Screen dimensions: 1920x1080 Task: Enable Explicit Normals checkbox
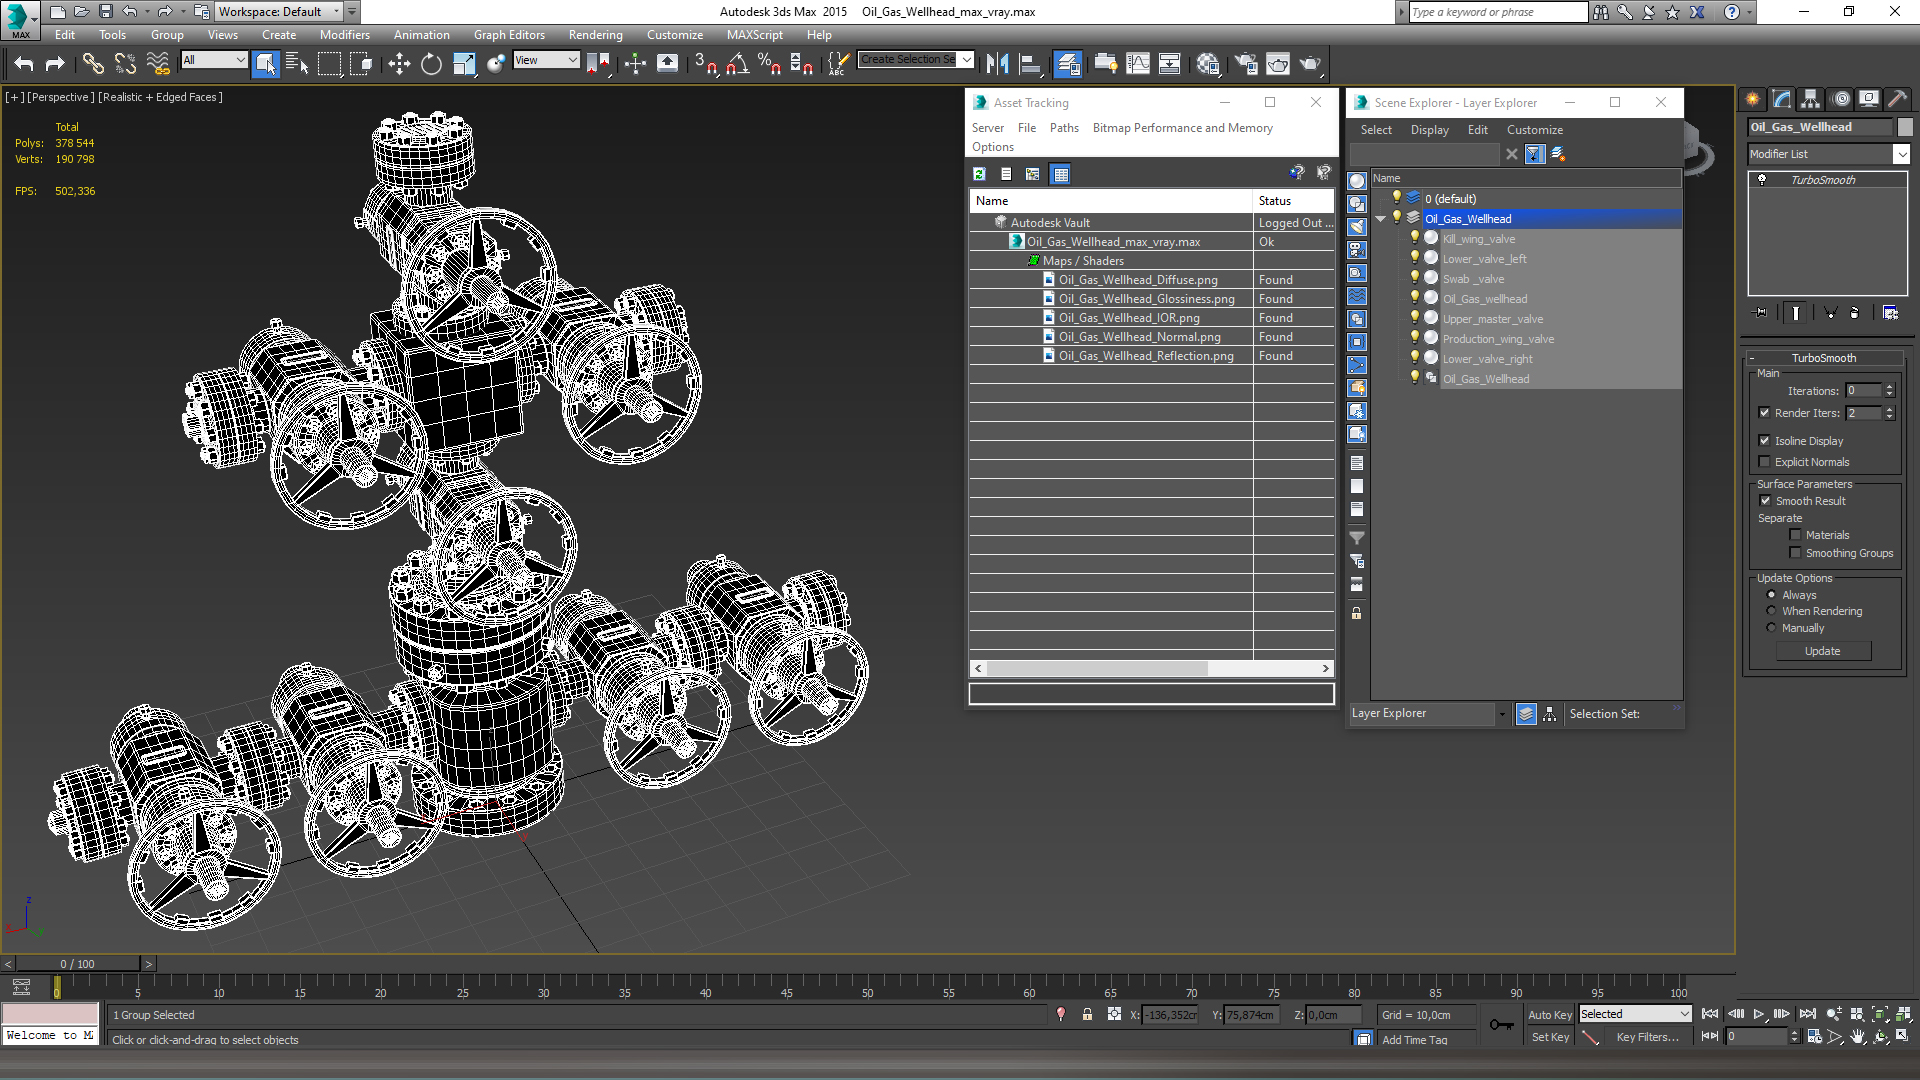coord(1764,461)
